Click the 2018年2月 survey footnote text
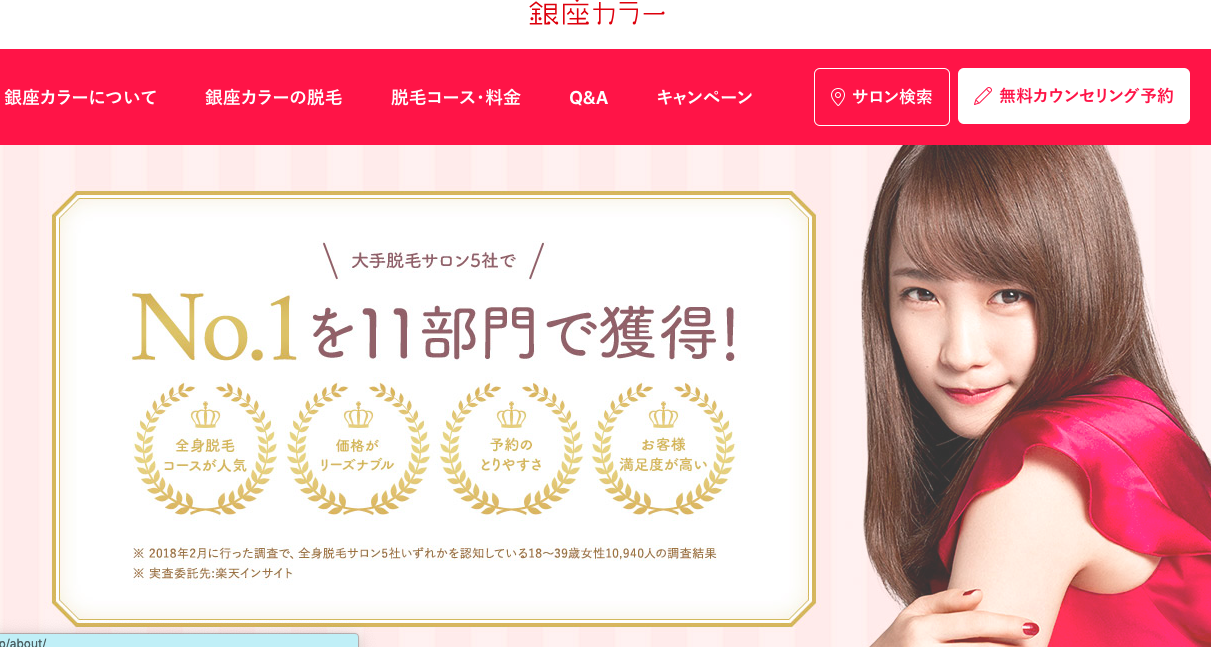Viewport: 1211px width, 647px height. pyautogui.click(x=424, y=552)
